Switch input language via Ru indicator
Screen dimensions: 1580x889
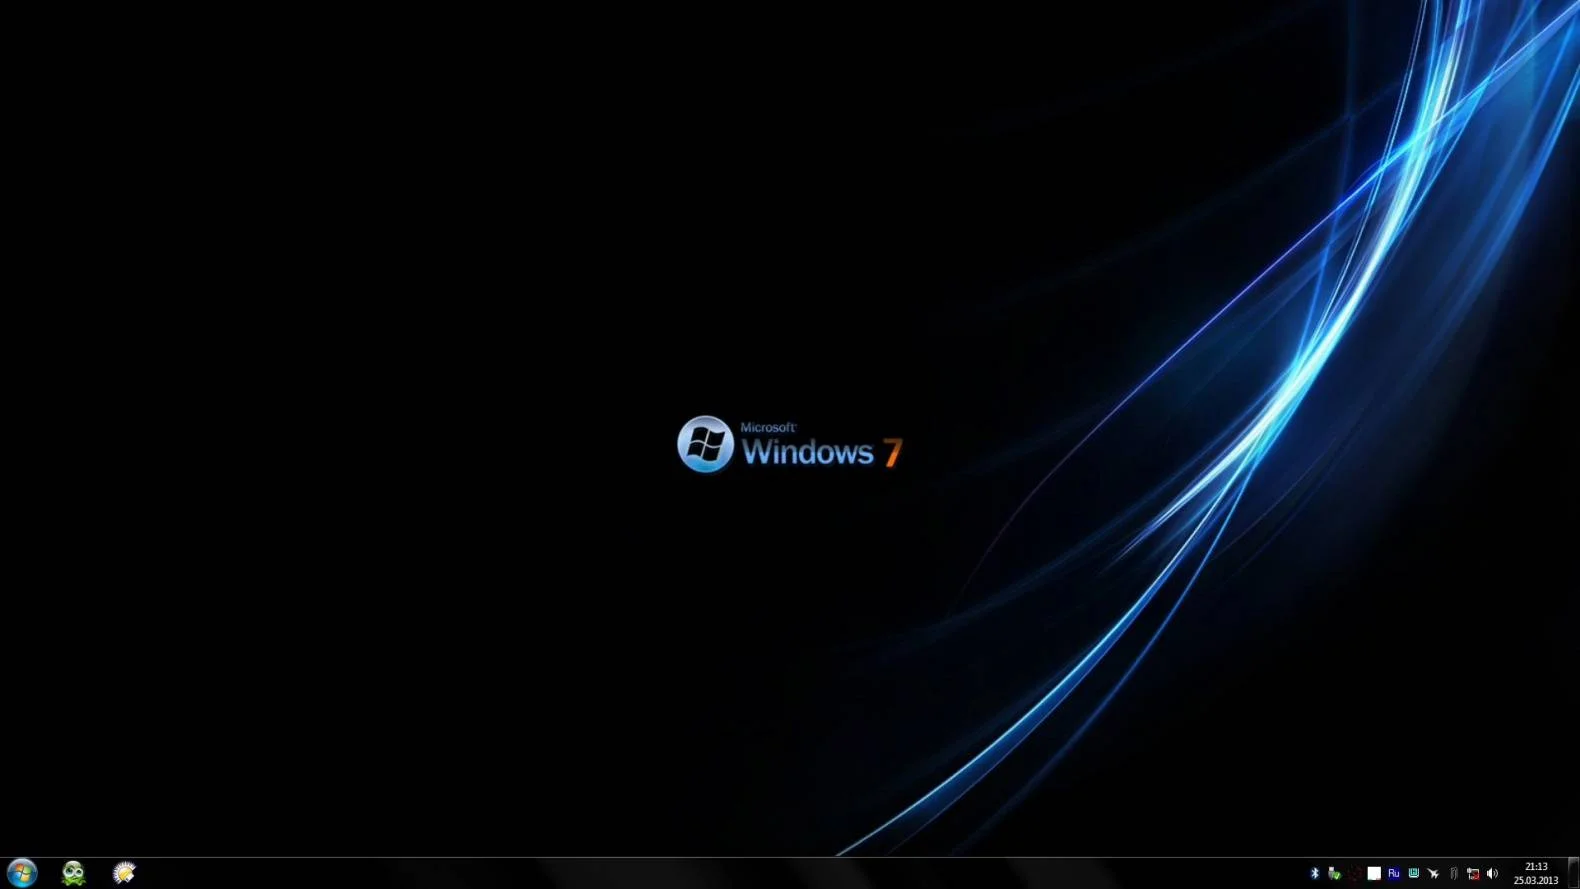pos(1393,874)
